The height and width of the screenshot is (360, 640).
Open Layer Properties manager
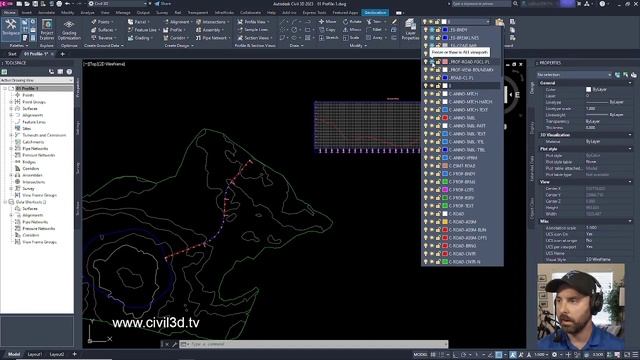tap(410, 30)
